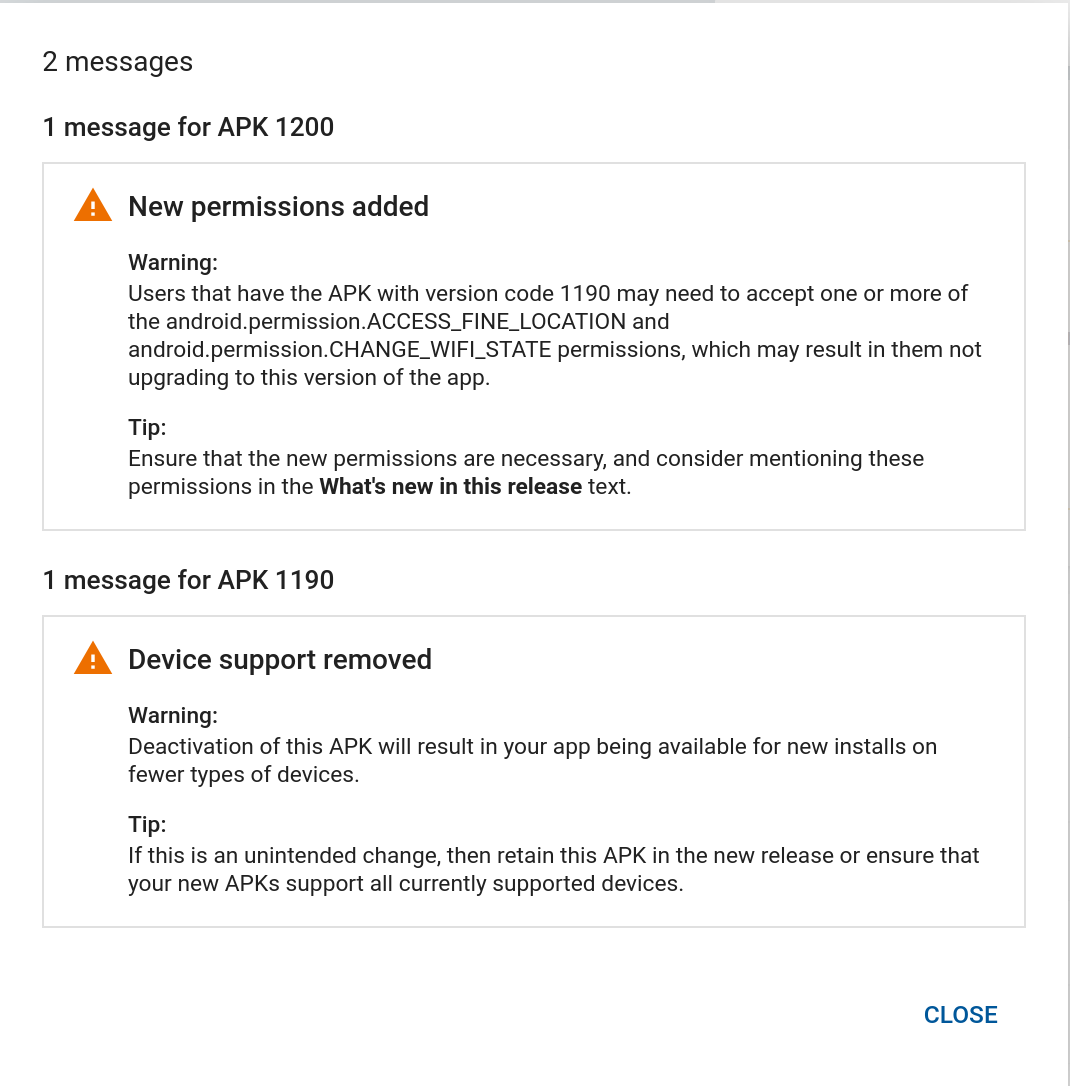The width and height of the screenshot is (1070, 1086).
Task: Select the 1 message for APK 1190 header
Action: point(188,580)
